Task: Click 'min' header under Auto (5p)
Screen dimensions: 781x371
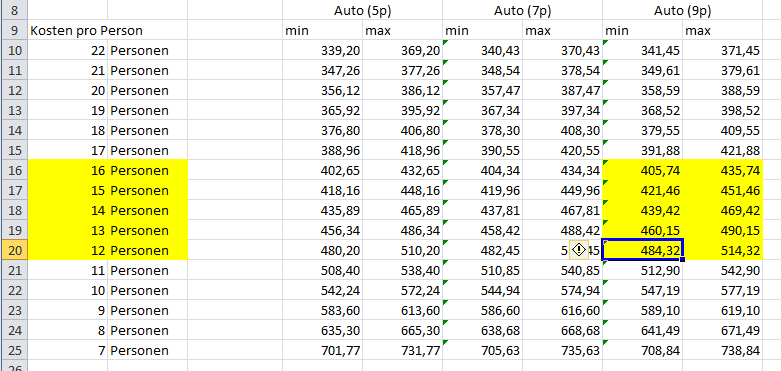Action: click(322, 30)
